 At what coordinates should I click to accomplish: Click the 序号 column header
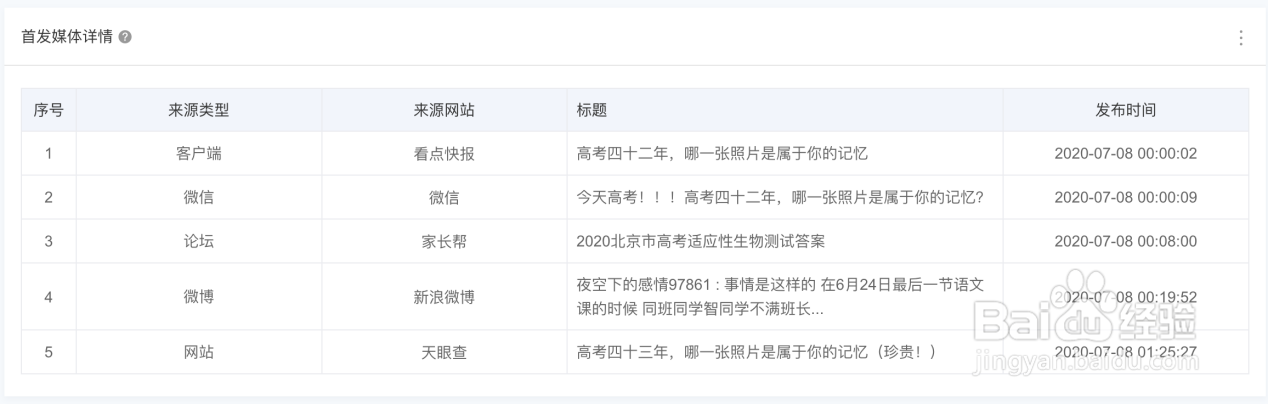coord(48,110)
